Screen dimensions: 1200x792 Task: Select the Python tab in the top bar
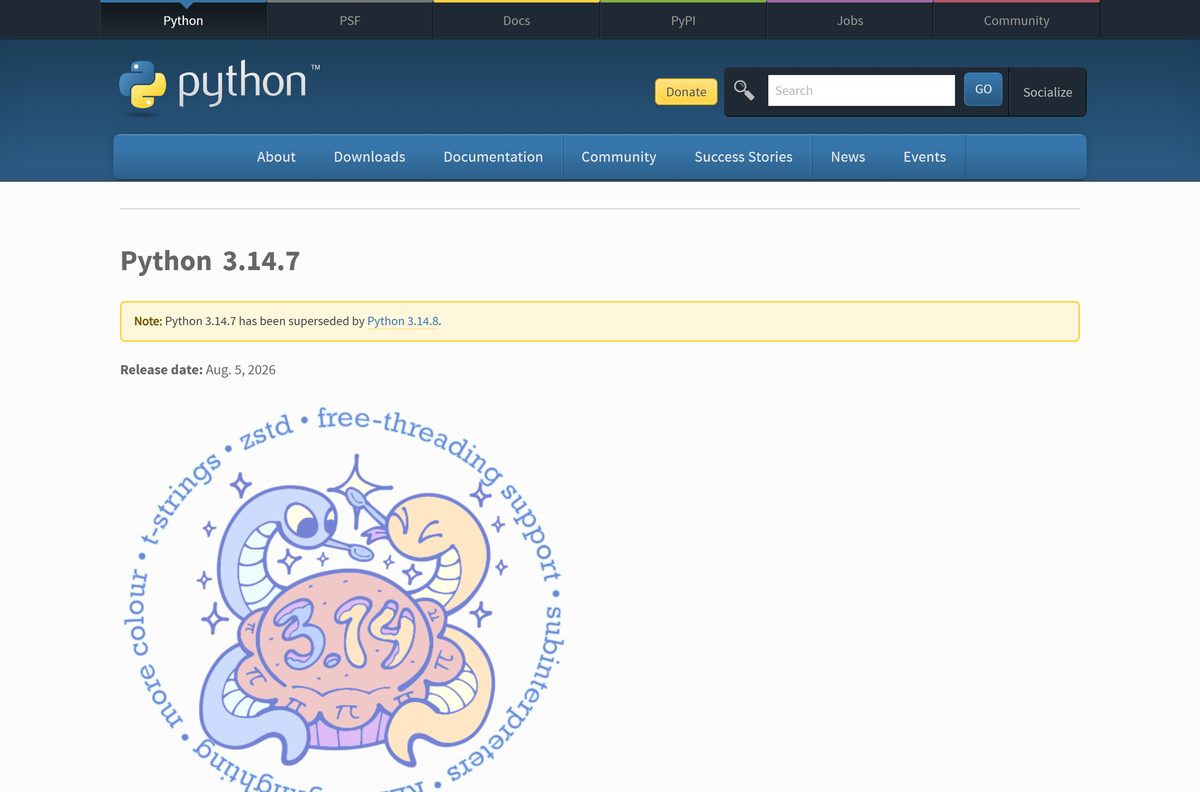pyautogui.click(x=183, y=20)
